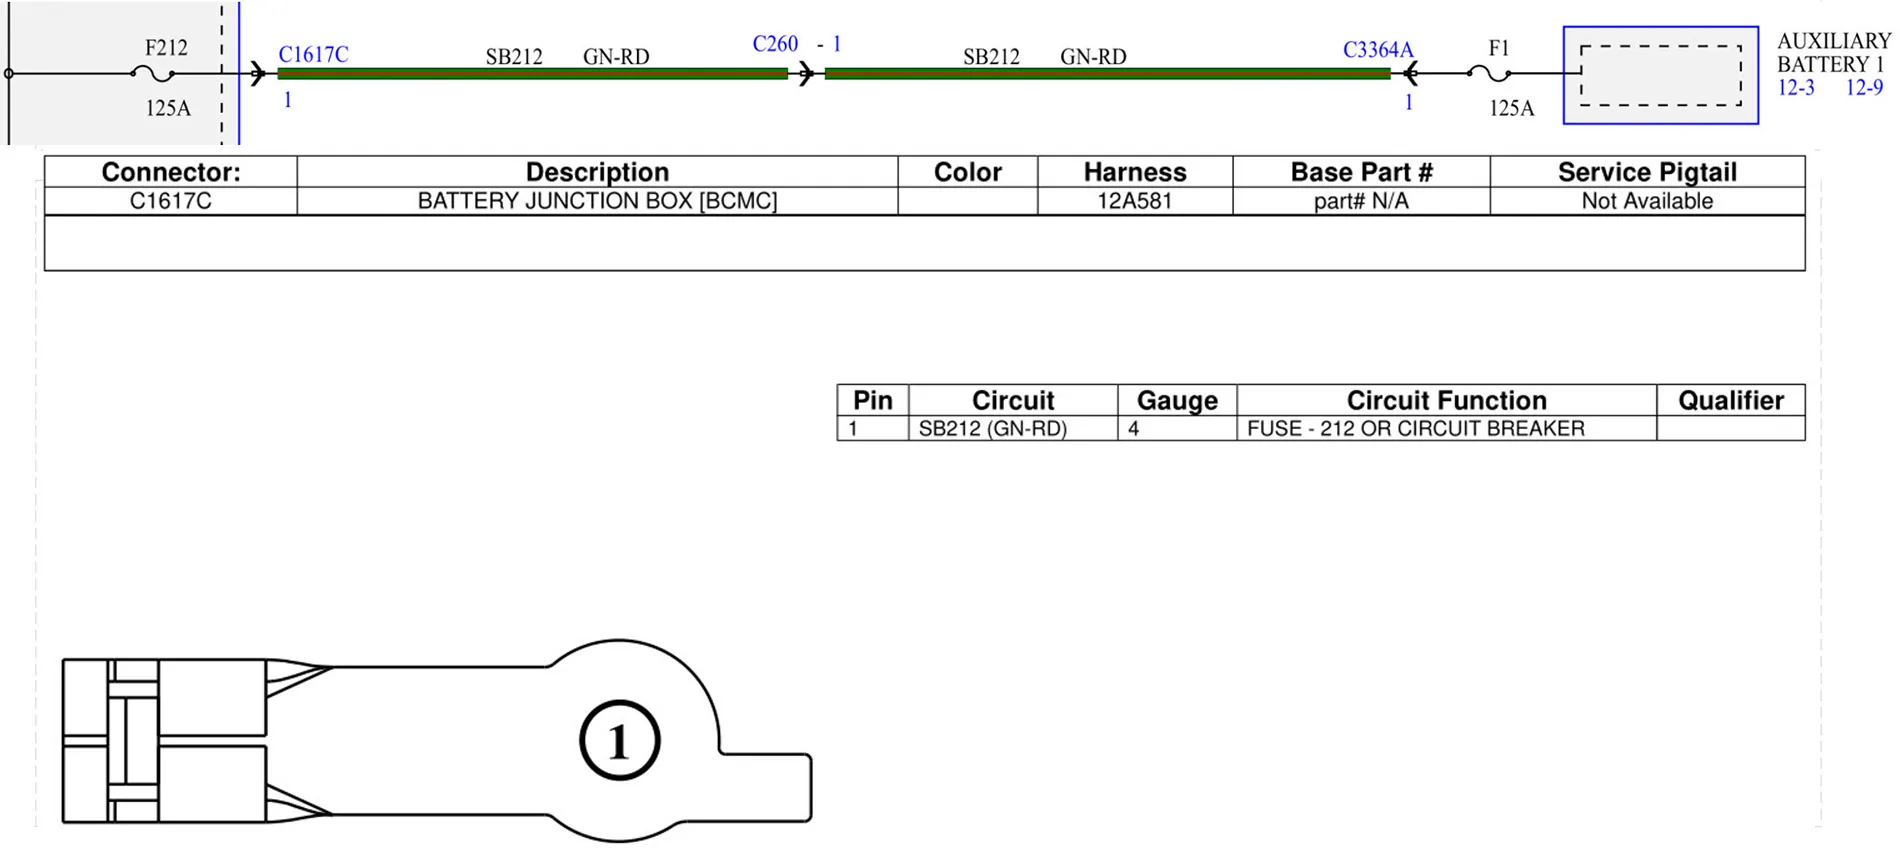The image size is (1900, 856).
Task: Select the right SB212 GN-RD wire segment
Action: [x=1107, y=73]
